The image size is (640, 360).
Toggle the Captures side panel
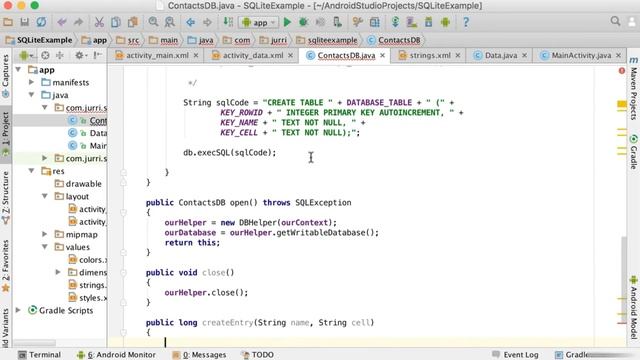(6, 75)
